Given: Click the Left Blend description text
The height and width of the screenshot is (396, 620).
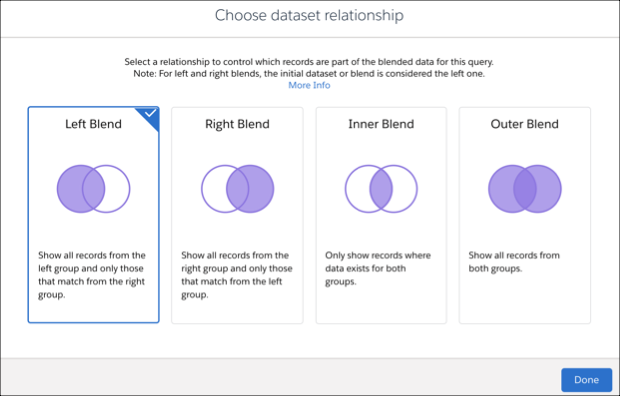Looking at the screenshot, I should (92, 275).
